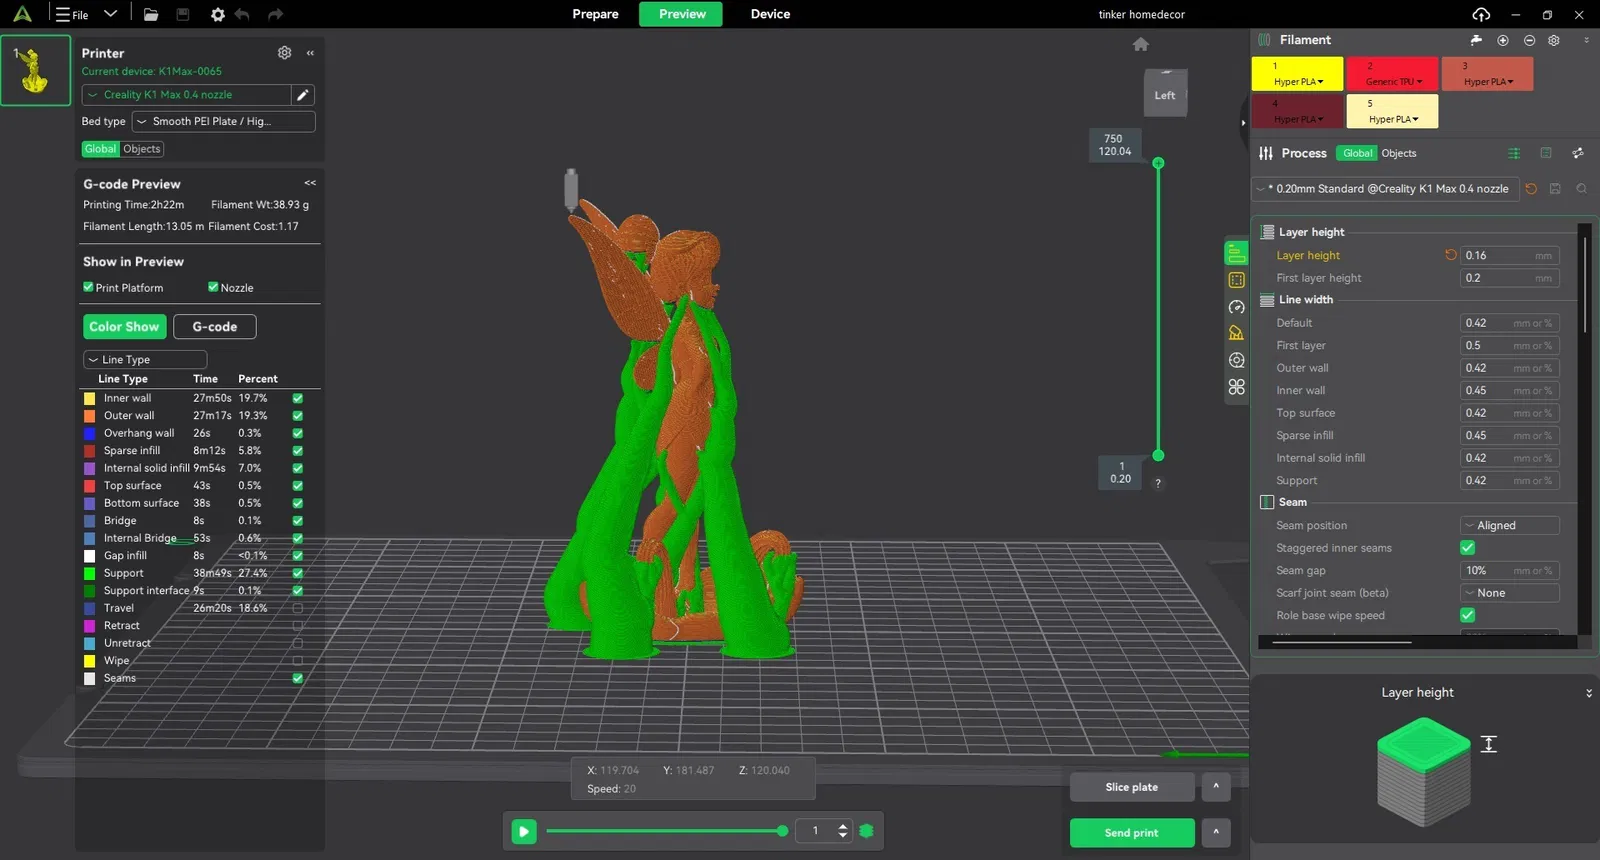Image resolution: width=1600 pixels, height=860 pixels.
Task: Open the File menu
Action: pos(72,14)
